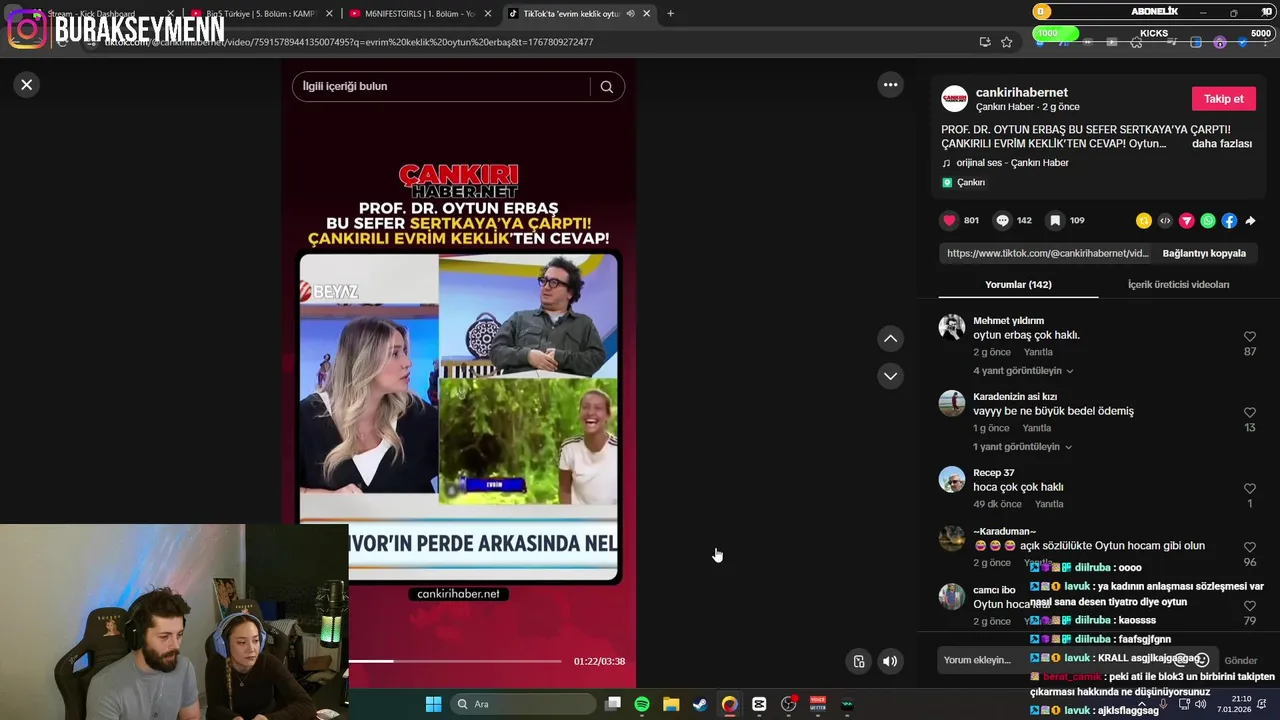
Task: Follow cankirihabernet with 'Takip et'
Action: point(1223,98)
